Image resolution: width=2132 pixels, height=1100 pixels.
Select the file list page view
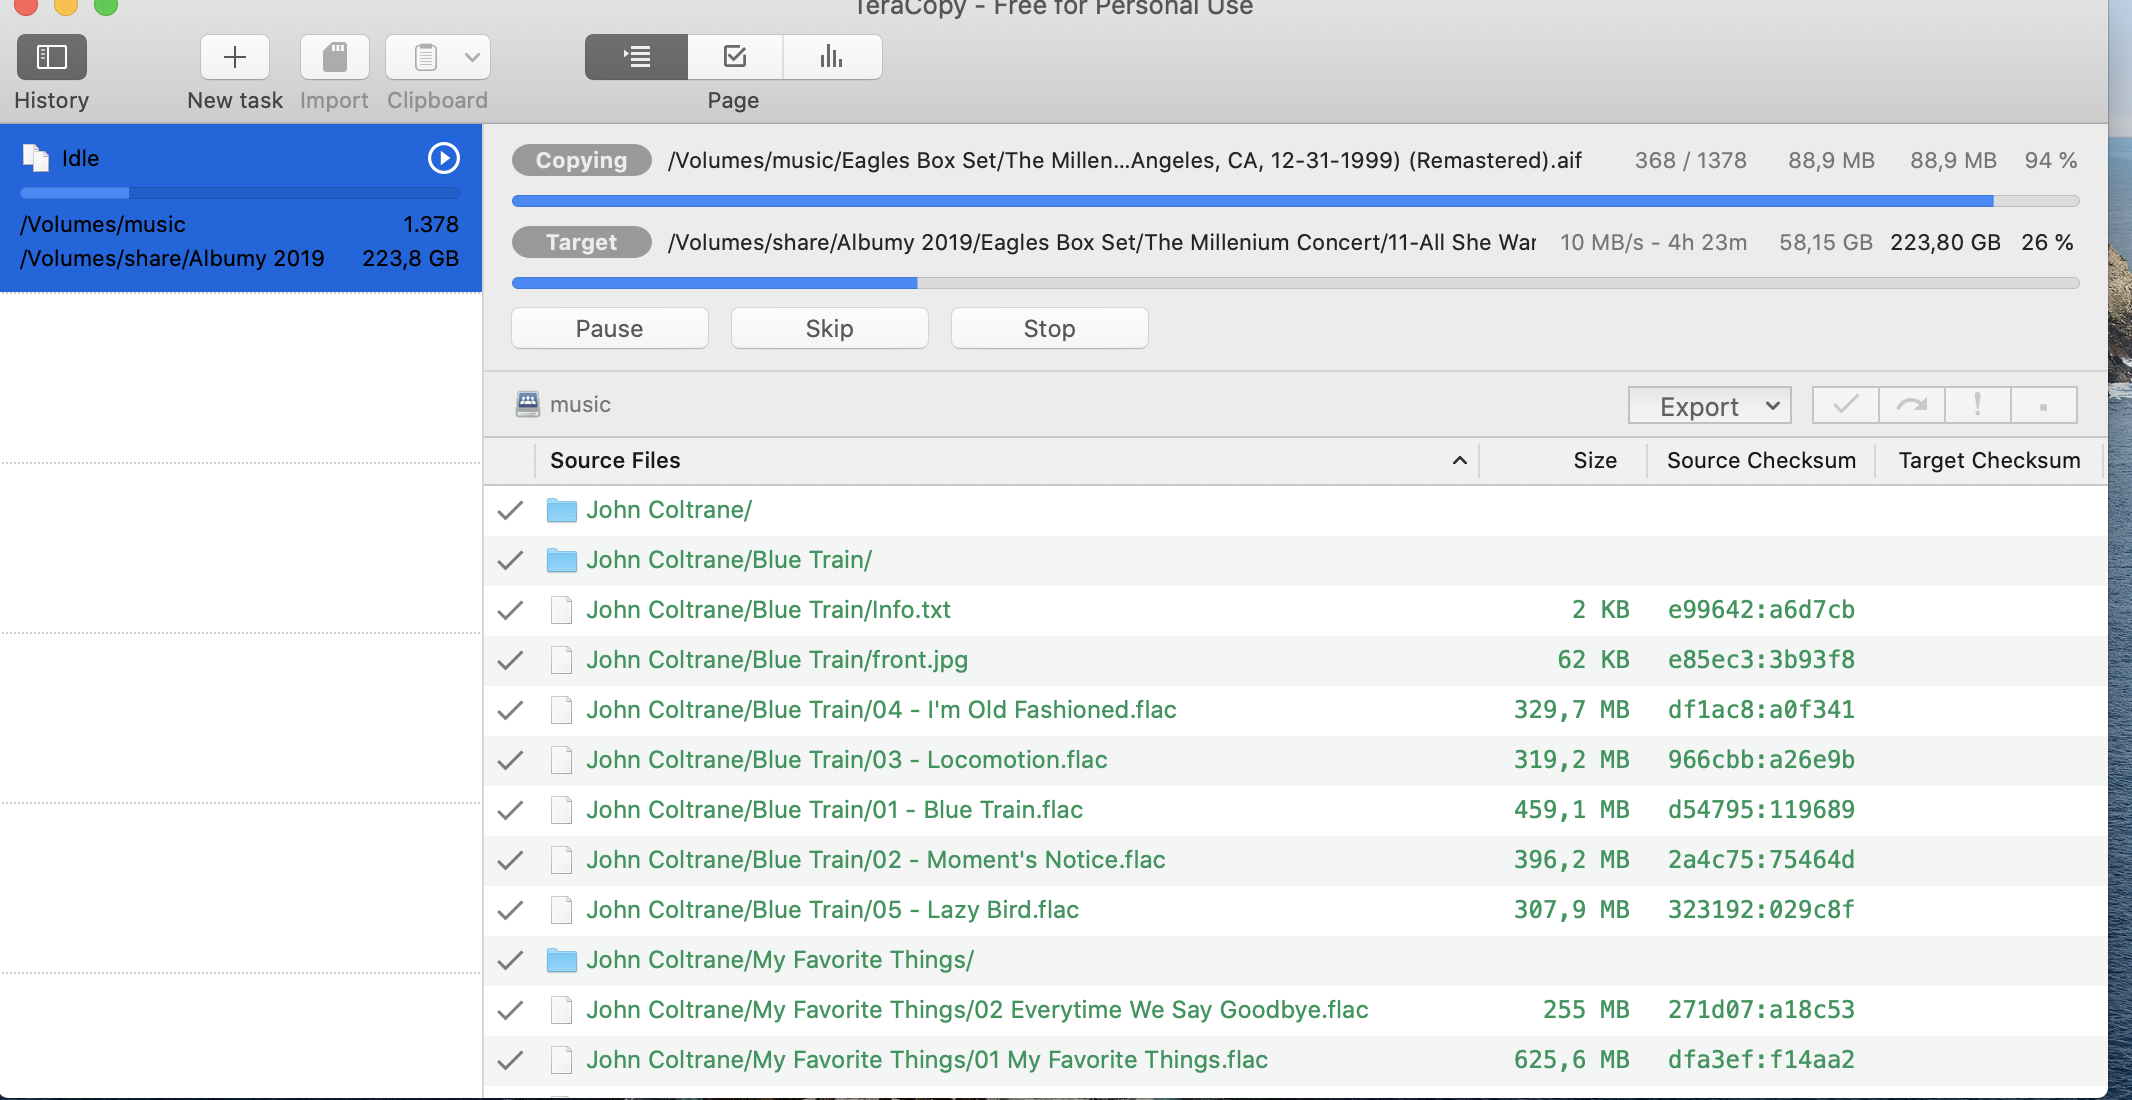point(636,57)
